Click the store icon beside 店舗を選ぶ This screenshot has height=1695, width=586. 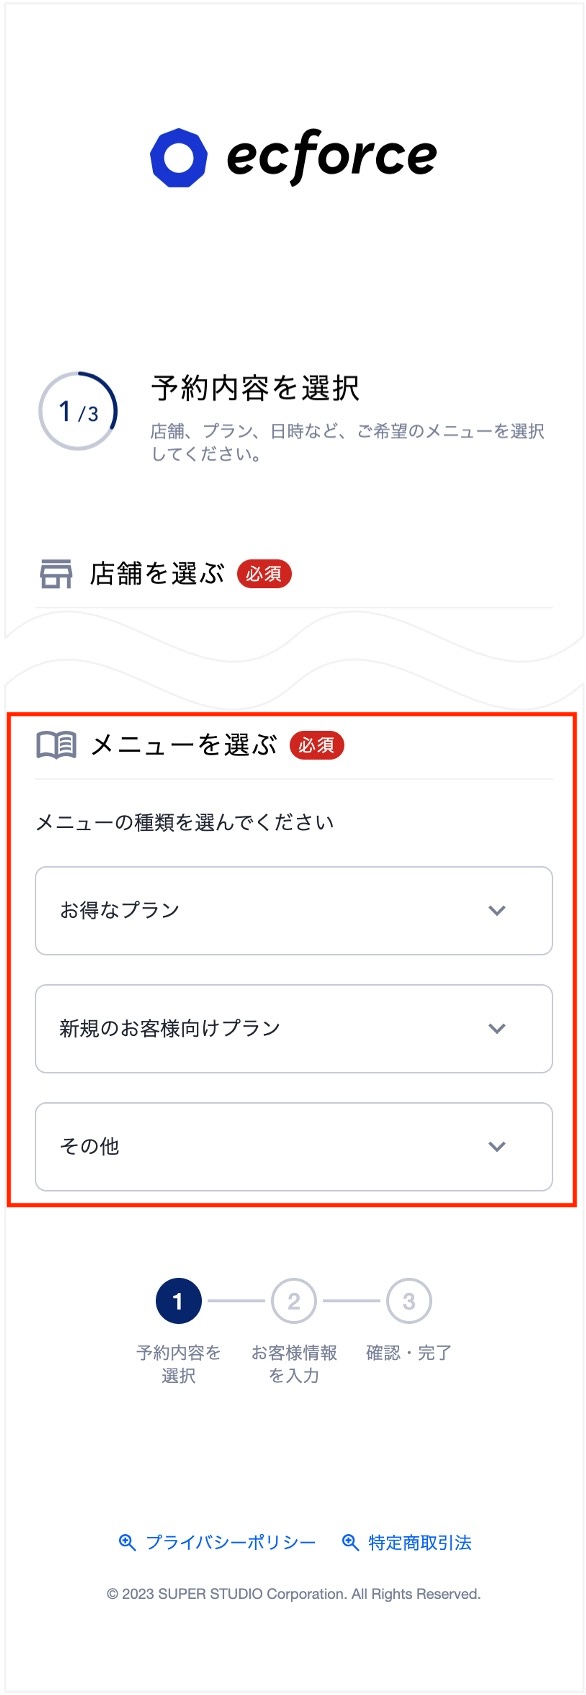(56, 574)
